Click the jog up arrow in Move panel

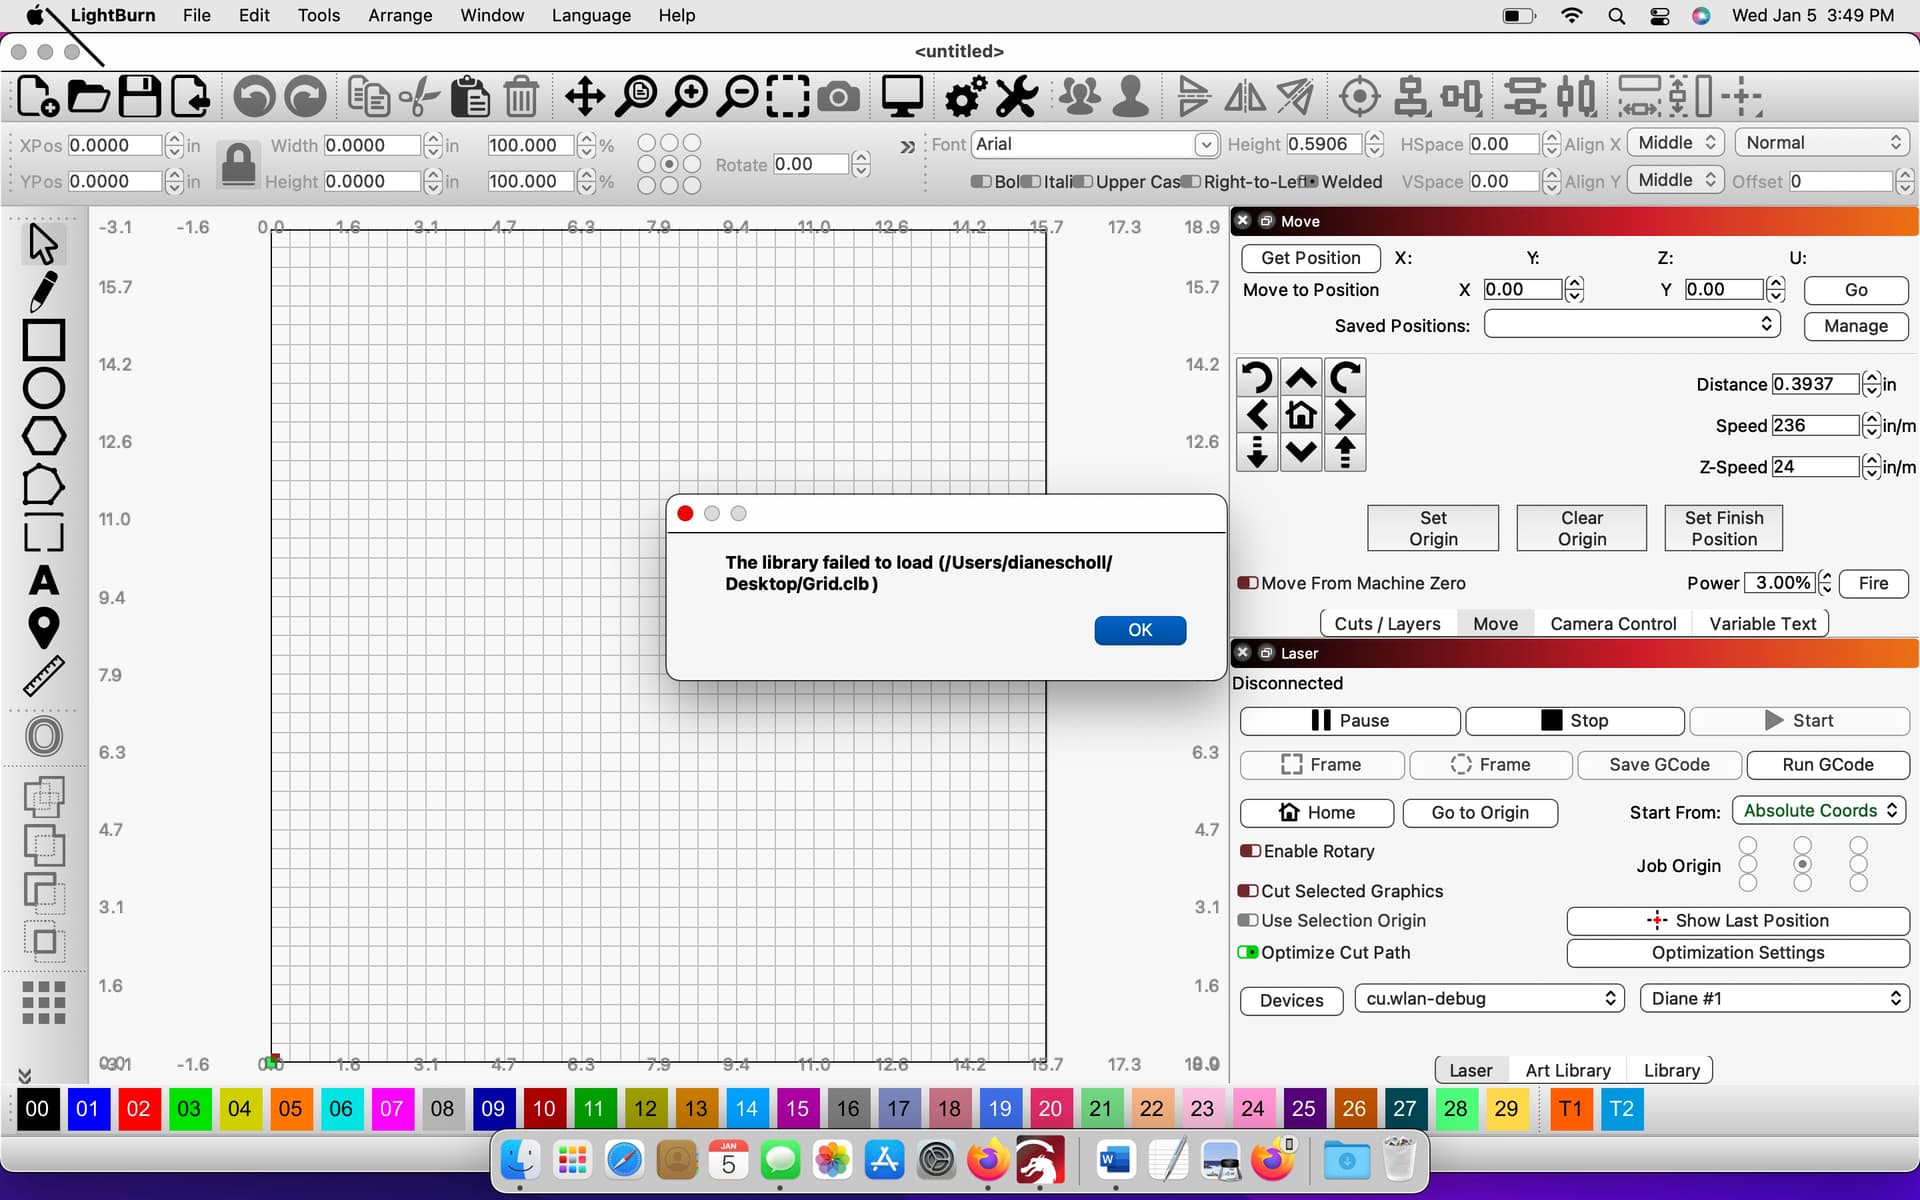coord(1301,378)
